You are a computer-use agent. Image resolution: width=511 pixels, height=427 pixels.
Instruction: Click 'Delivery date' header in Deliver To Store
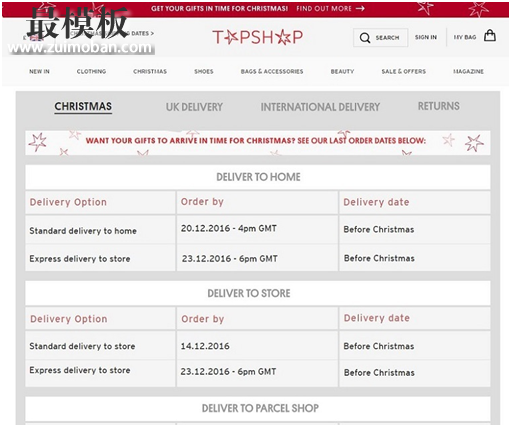tap(377, 318)
